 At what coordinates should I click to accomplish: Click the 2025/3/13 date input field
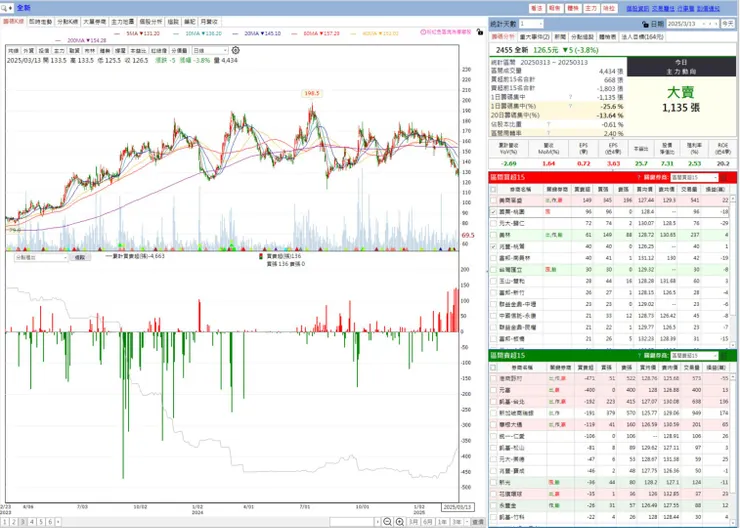click(684, 24)
